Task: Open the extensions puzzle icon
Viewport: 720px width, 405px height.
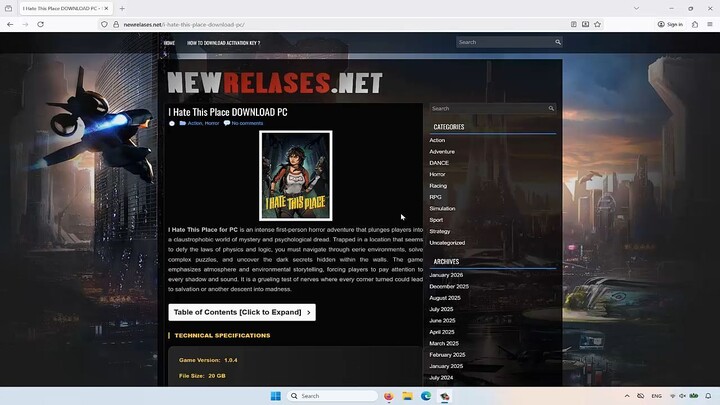Action: coord(695,24)
